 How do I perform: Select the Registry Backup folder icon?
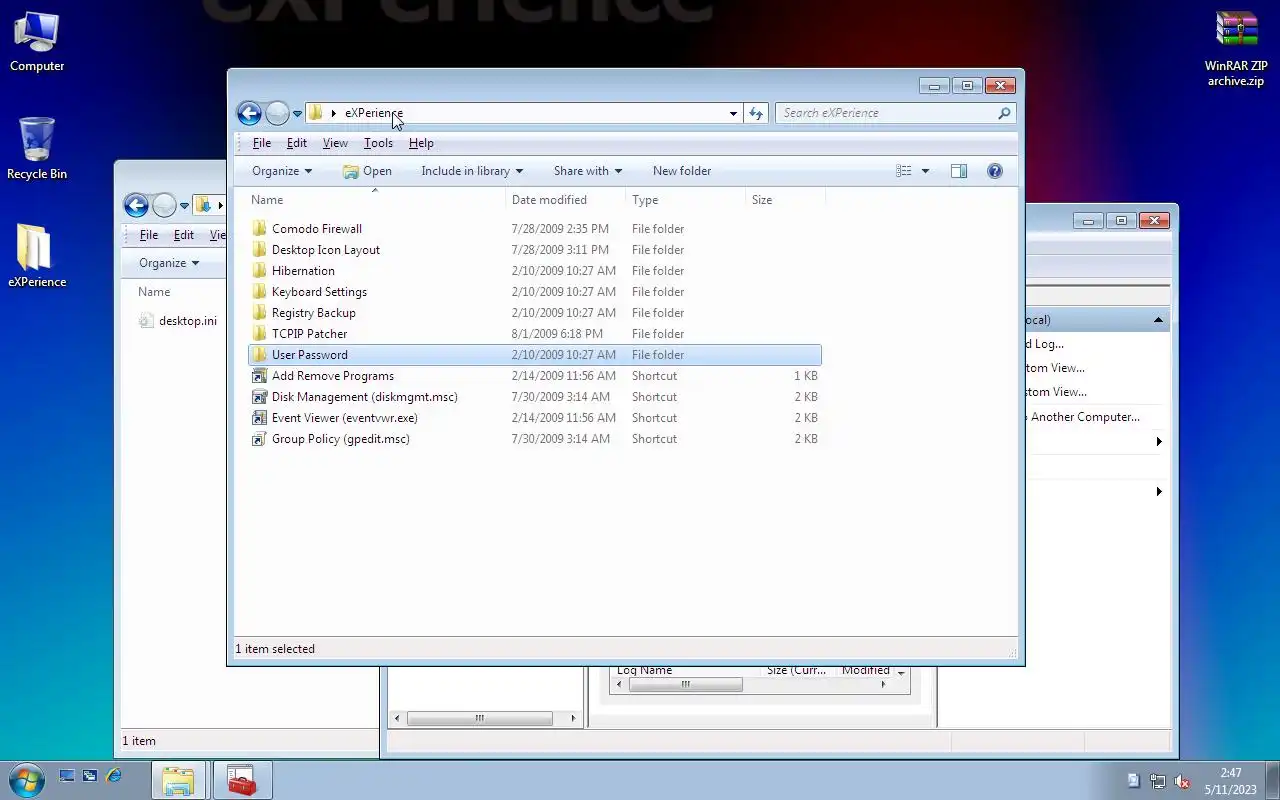(x=260, y=313)
